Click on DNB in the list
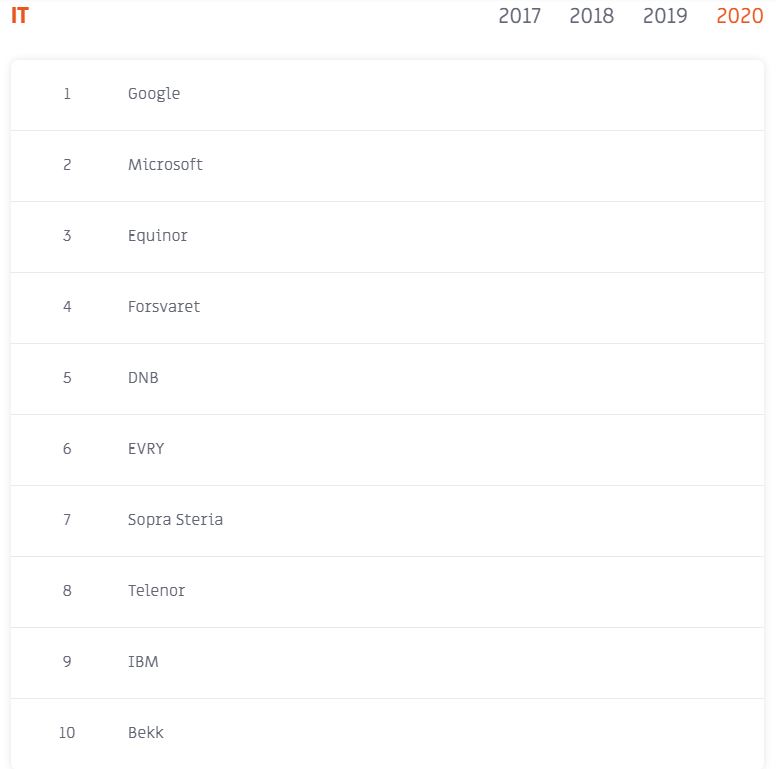Image resolution: width=776 pixels, height=769 pixels. [x=143, y=378]
